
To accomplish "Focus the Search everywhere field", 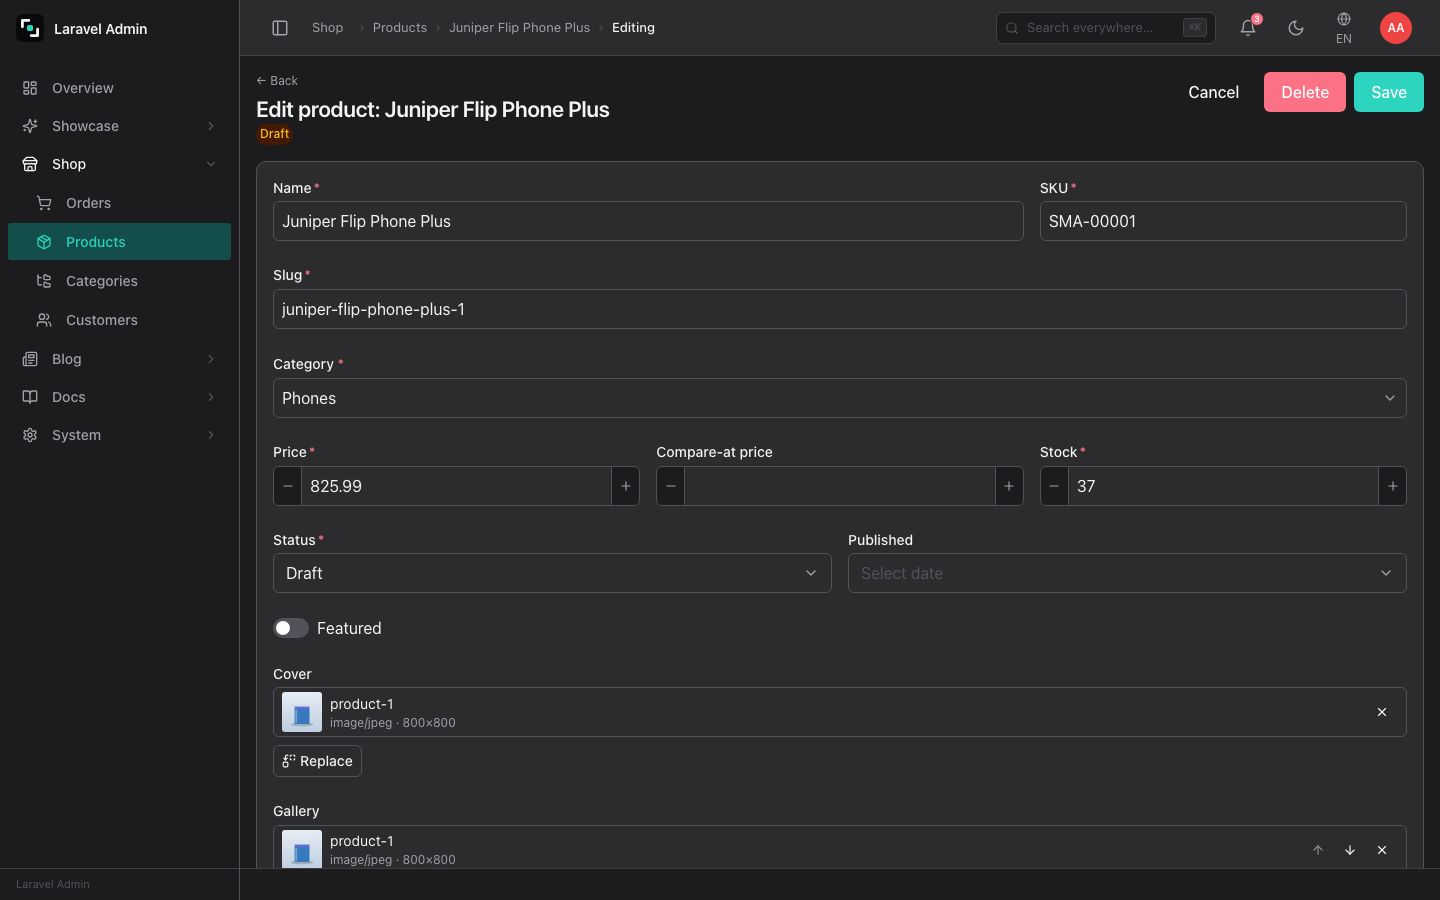I will tap(1106, 28).
